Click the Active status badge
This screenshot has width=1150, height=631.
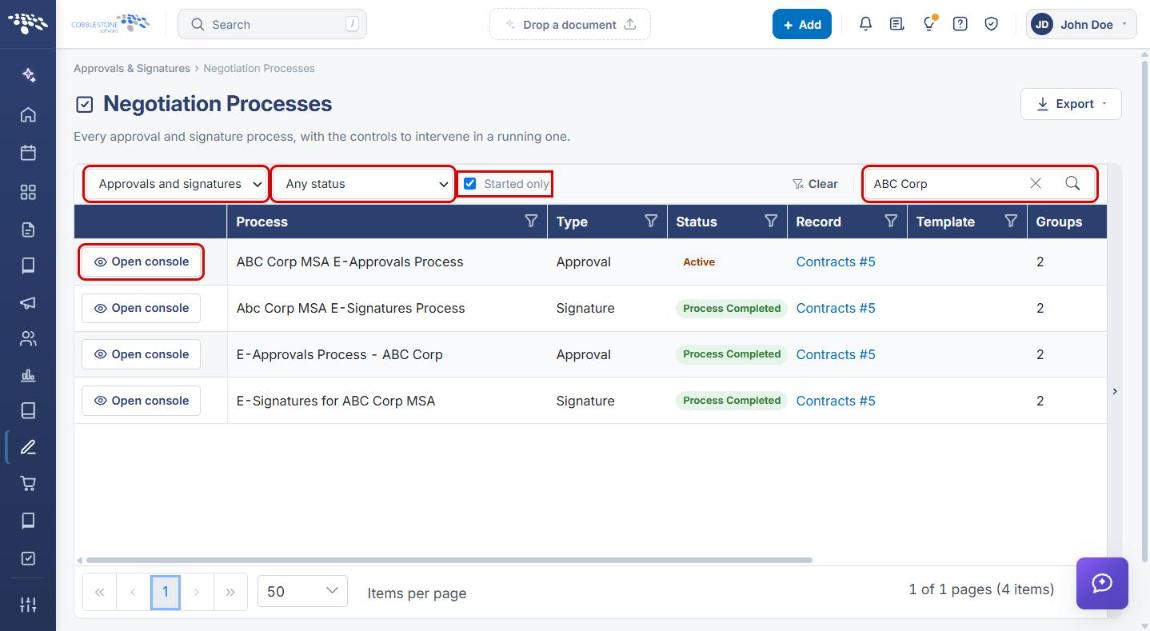[698, 262]
